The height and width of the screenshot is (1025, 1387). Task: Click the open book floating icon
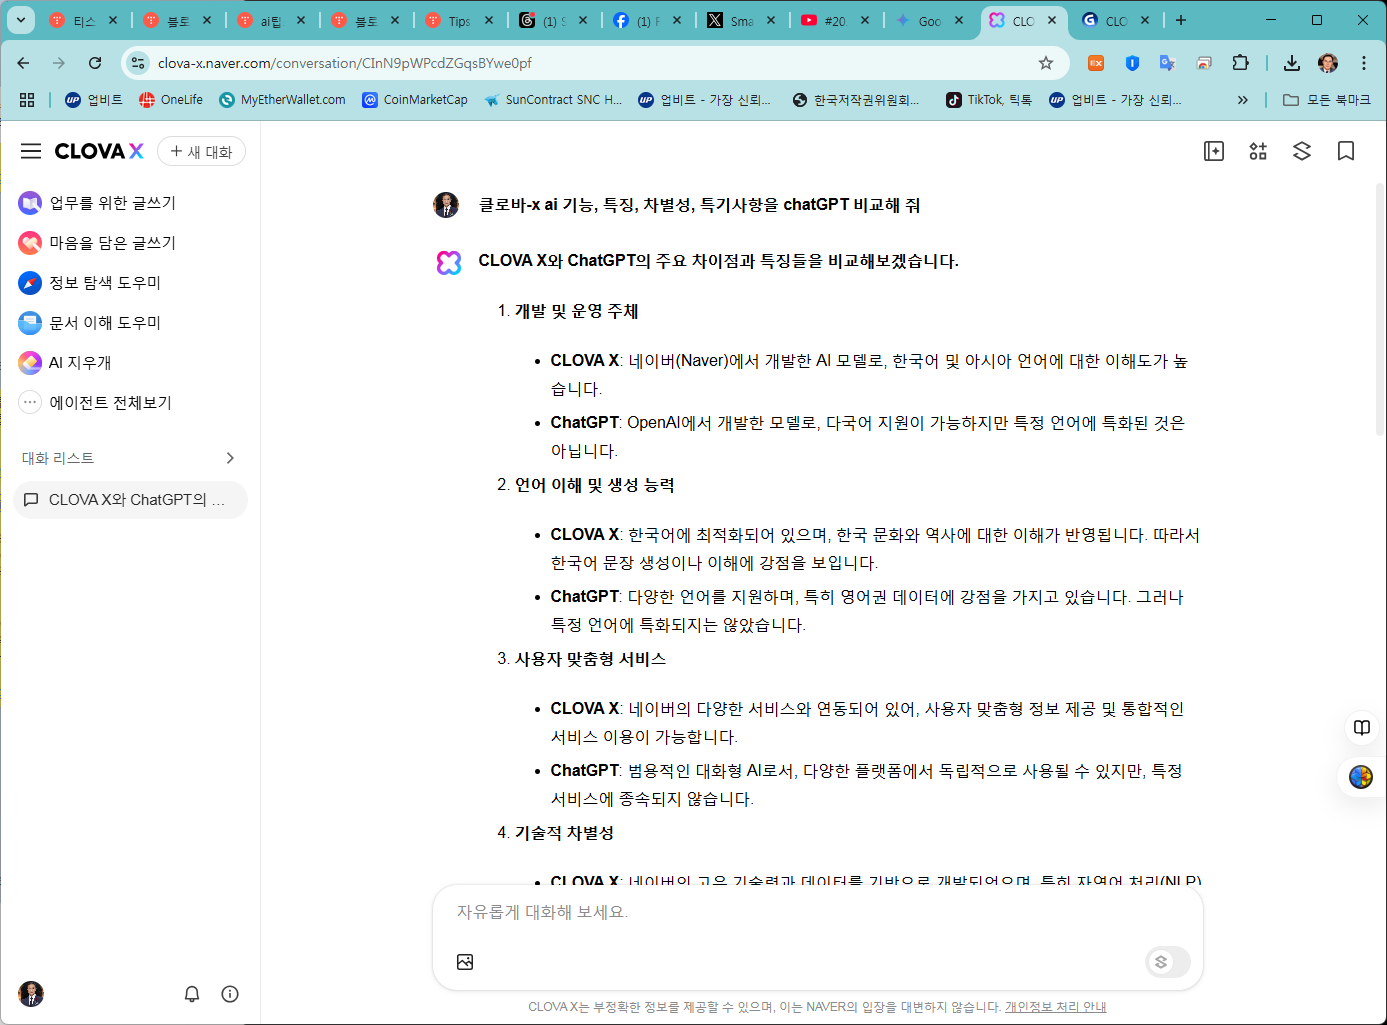tap(1362, 728)
